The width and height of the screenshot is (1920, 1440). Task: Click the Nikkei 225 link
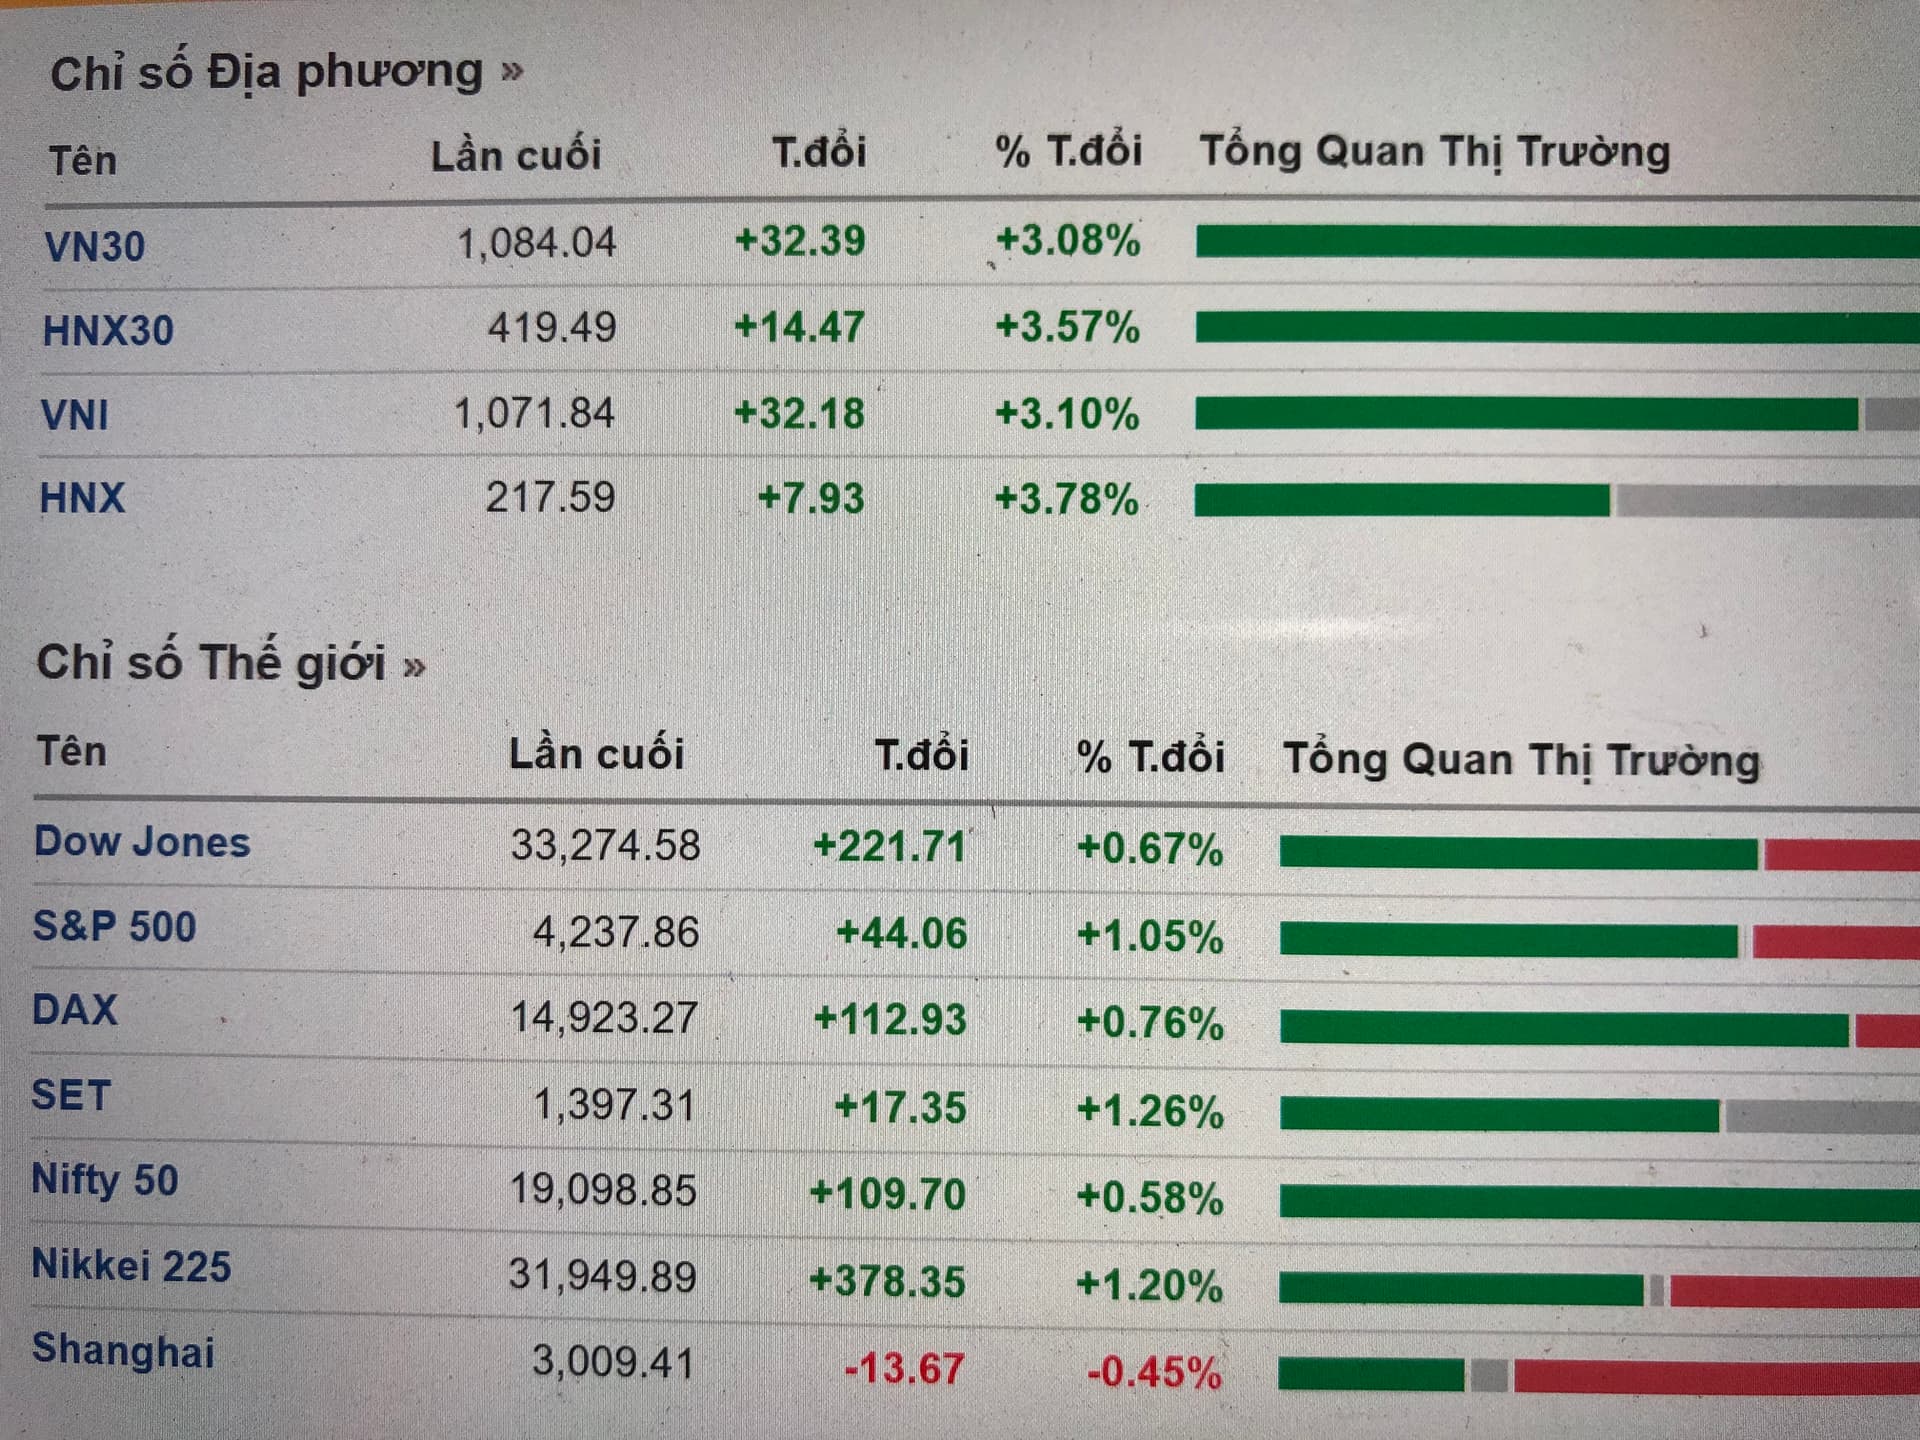(131, 1266)
